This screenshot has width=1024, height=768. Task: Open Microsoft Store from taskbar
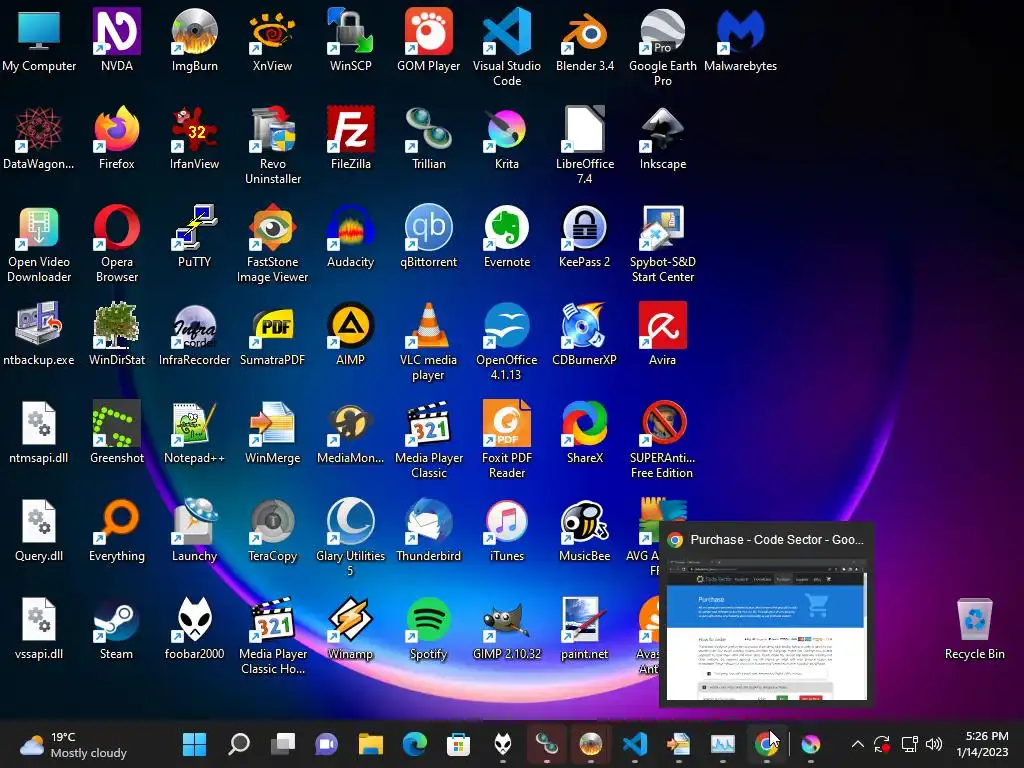pyautogui.click(x=458, y=744)
